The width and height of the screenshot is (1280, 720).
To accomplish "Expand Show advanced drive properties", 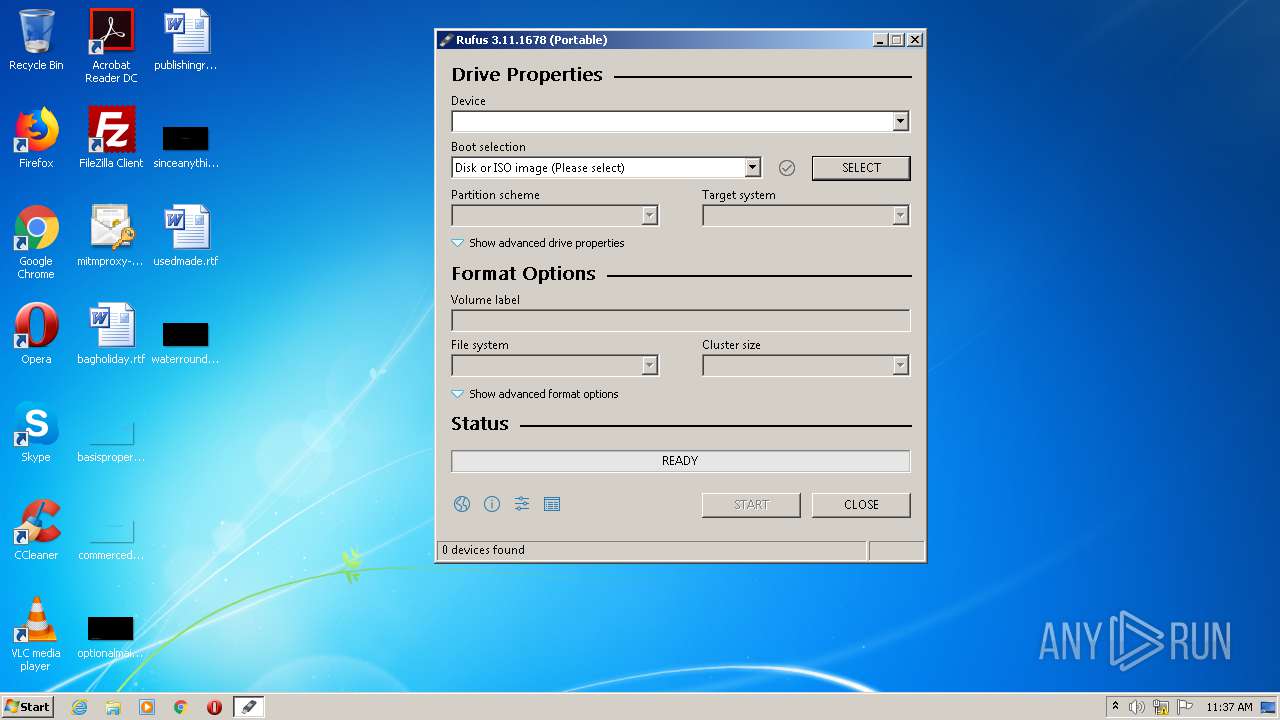I will pyautogui.click(x=538, y=243).
